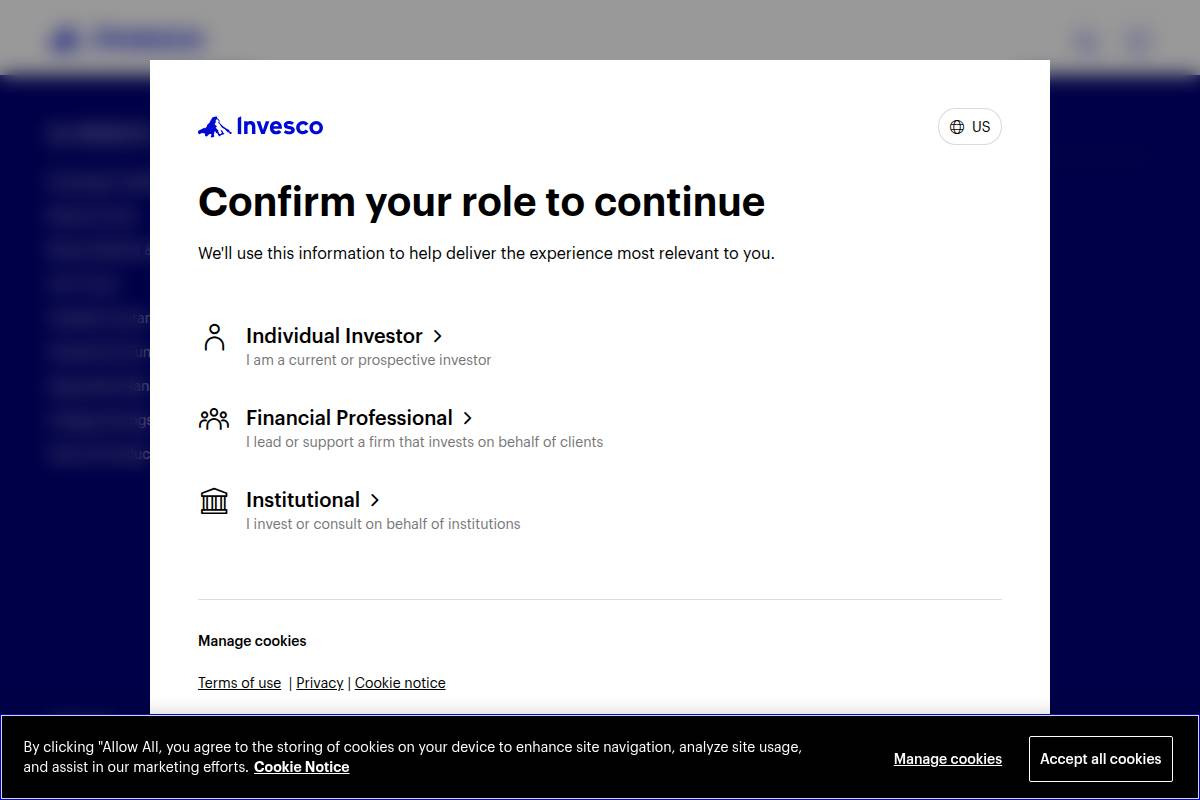Open the Privacy link
The width and height of the screenshot is (1200, 800).
click(320, 683)
